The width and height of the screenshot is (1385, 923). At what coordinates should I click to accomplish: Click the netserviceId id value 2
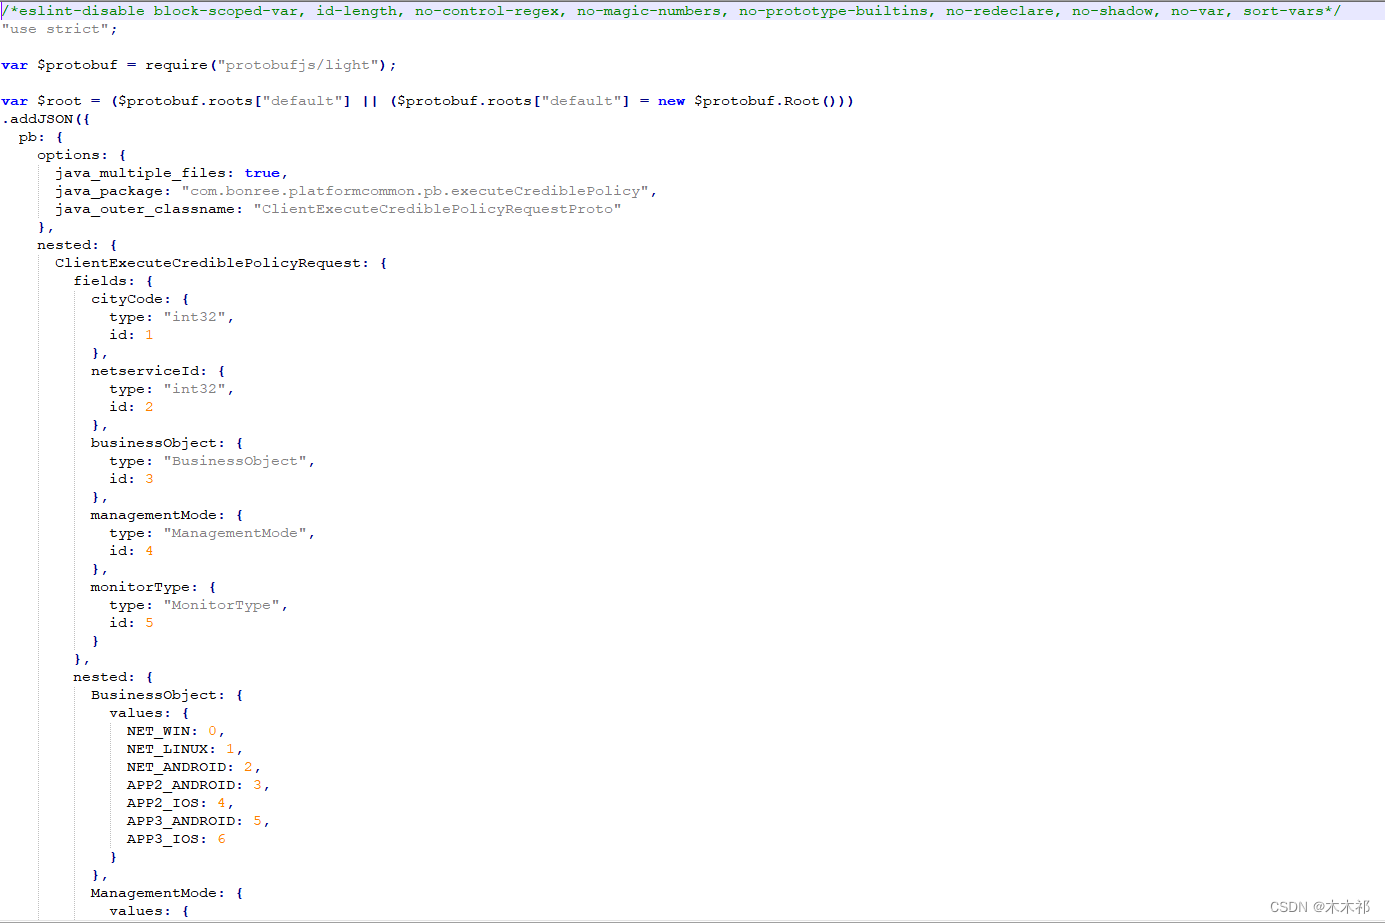(x=148, y=406)
